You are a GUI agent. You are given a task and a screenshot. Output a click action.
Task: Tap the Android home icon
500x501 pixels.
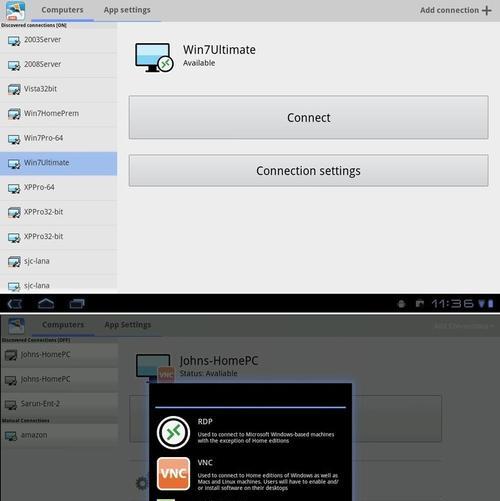click(x=46, y=304)
